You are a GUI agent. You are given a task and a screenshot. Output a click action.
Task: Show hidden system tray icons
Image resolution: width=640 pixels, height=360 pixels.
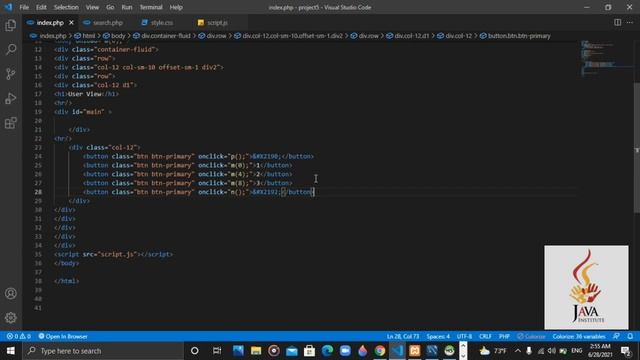(x=518, y=351)
